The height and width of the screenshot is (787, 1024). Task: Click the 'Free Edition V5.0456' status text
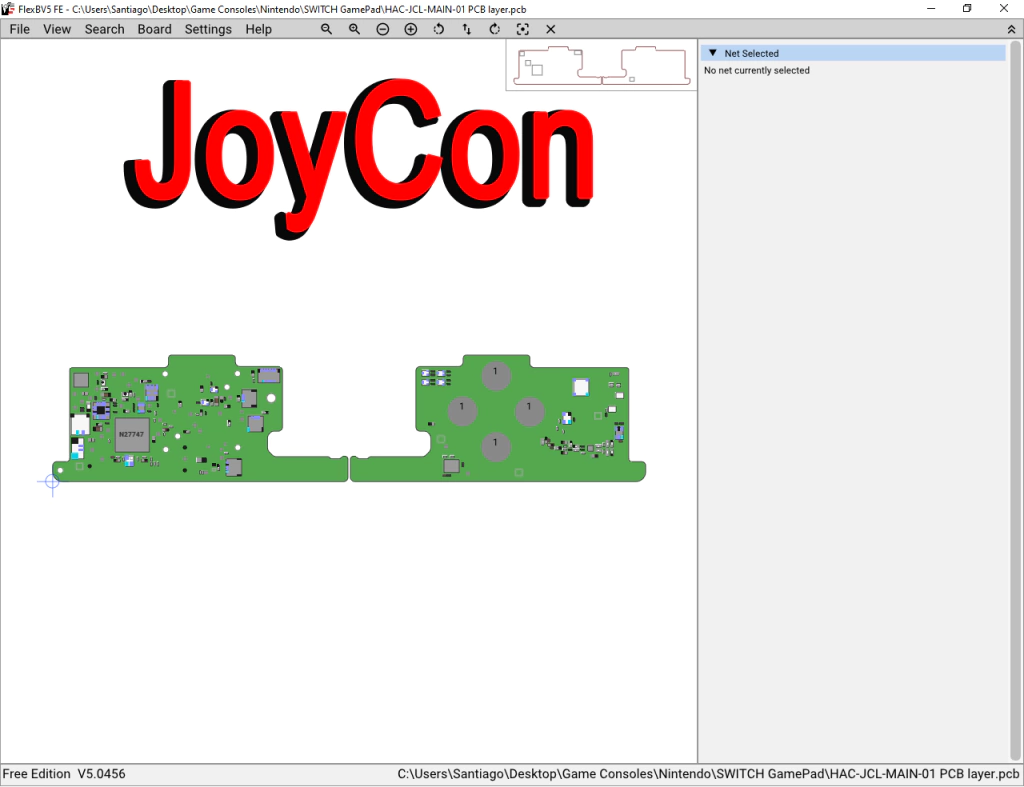point(64,774)
